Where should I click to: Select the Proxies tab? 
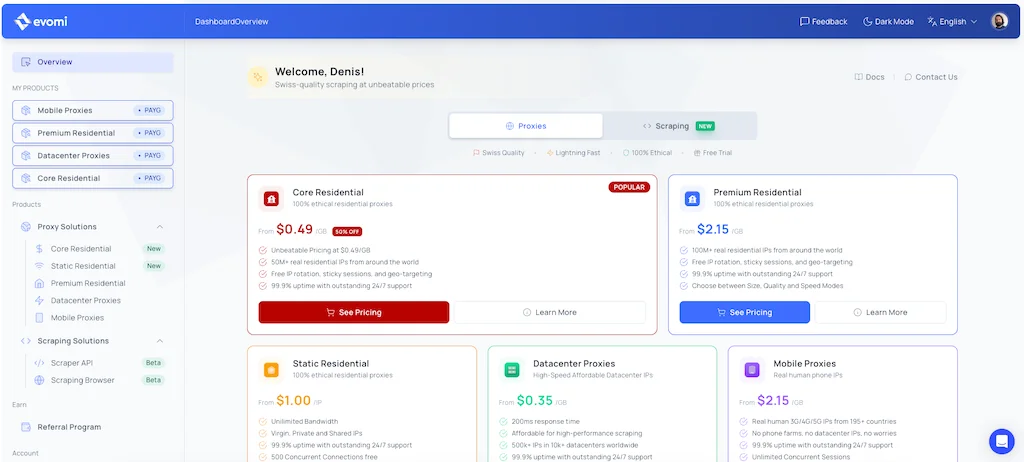[526, 126]
